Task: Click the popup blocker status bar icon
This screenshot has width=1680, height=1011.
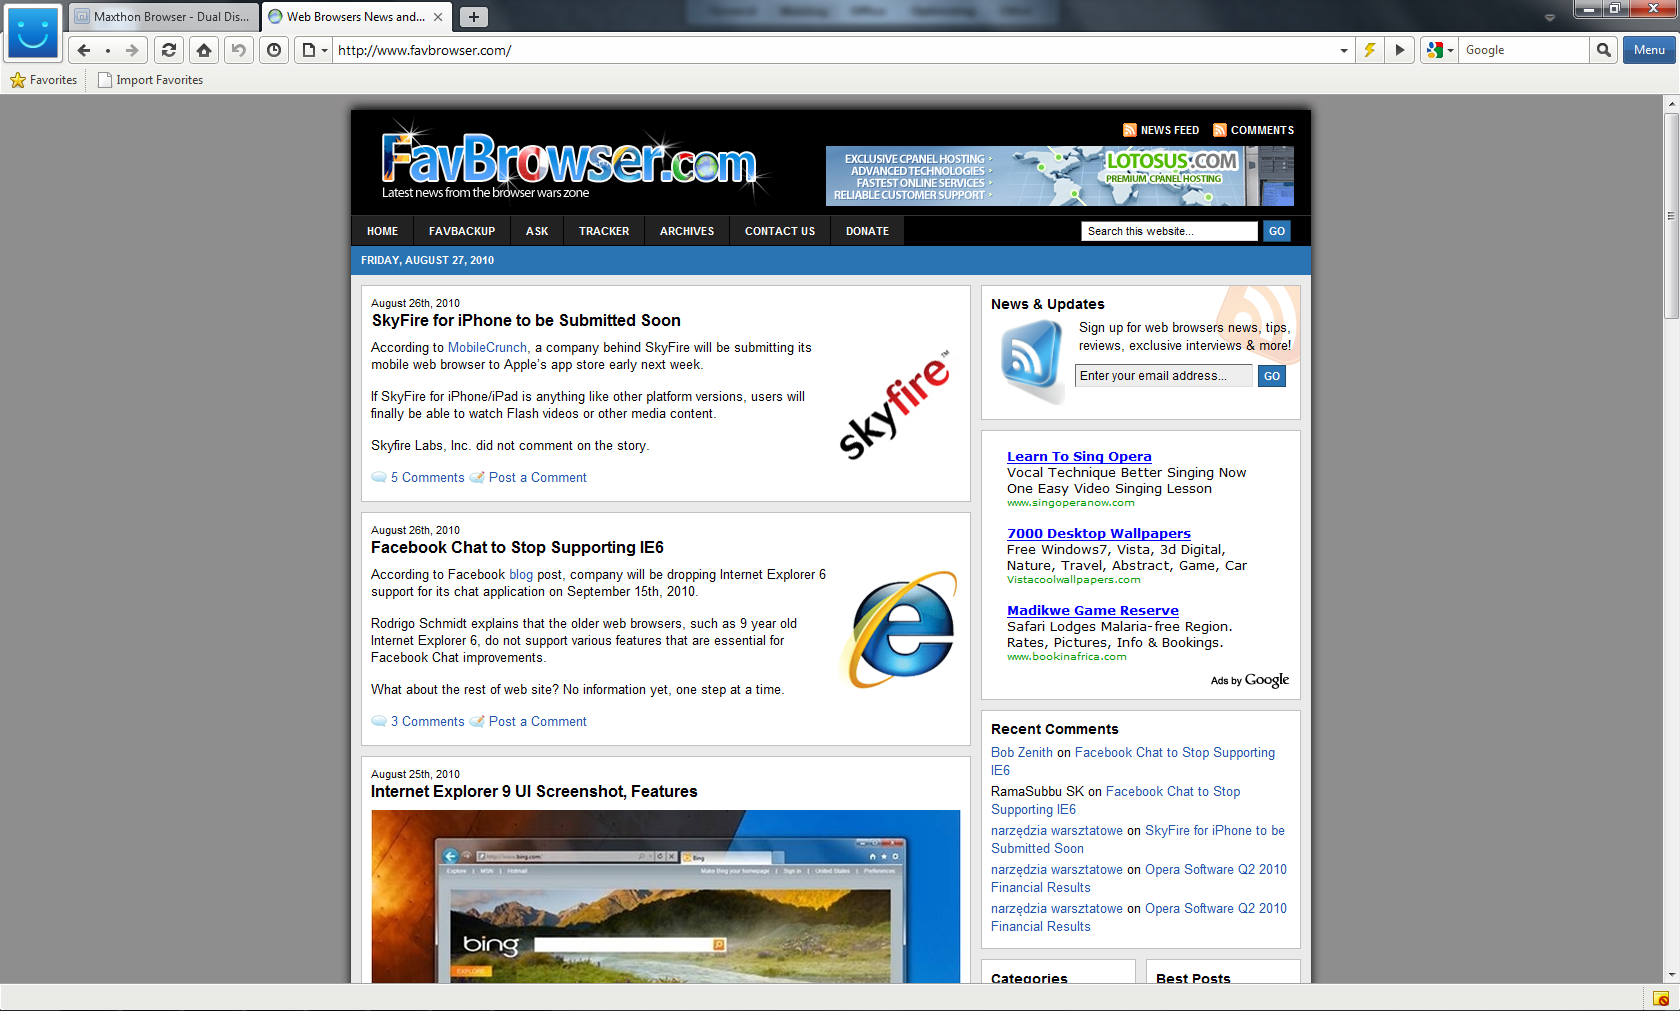Action: point(1661,998)
